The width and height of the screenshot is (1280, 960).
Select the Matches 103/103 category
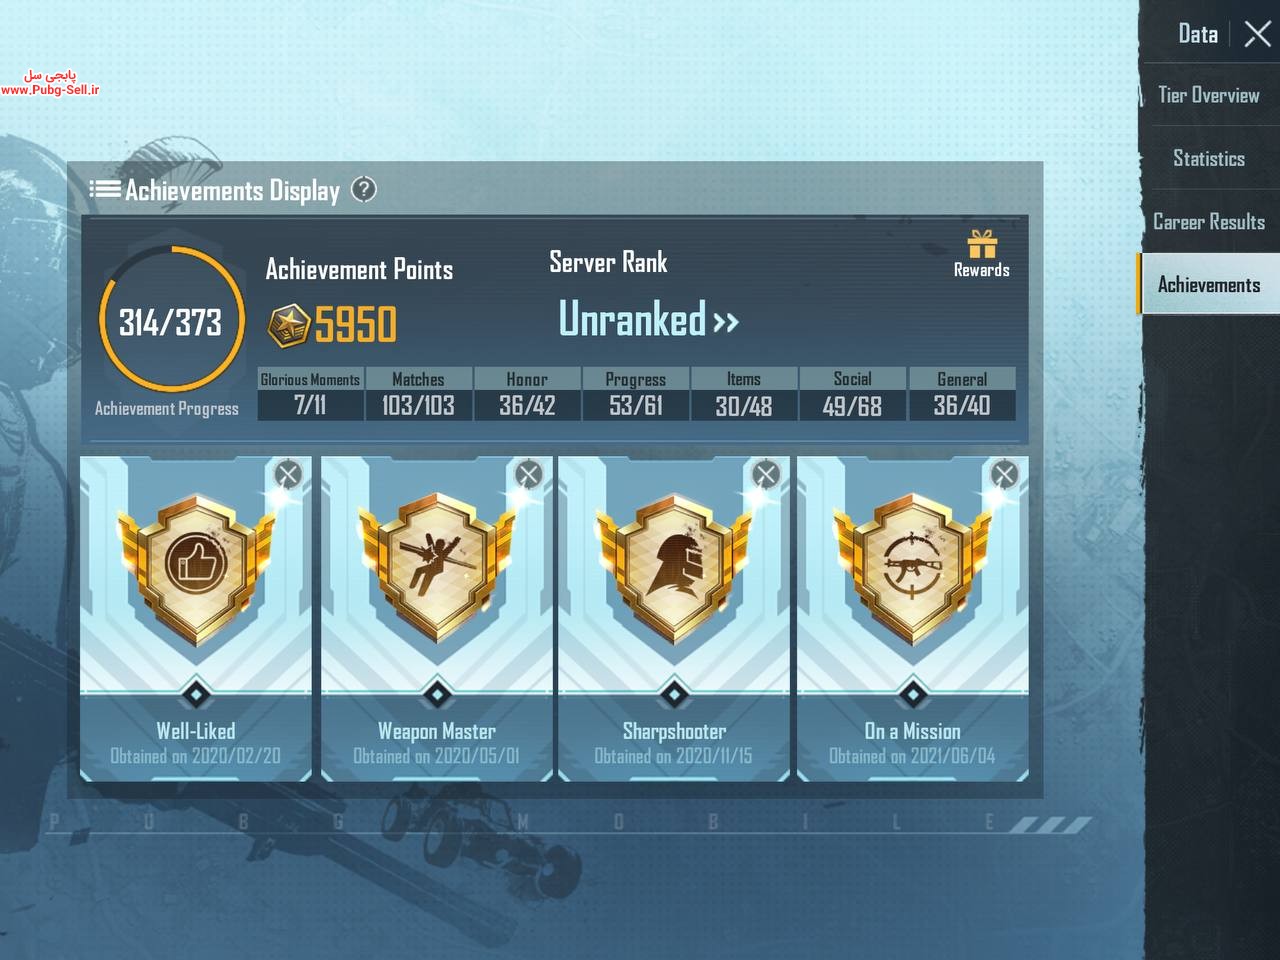(x=418, y=393)
